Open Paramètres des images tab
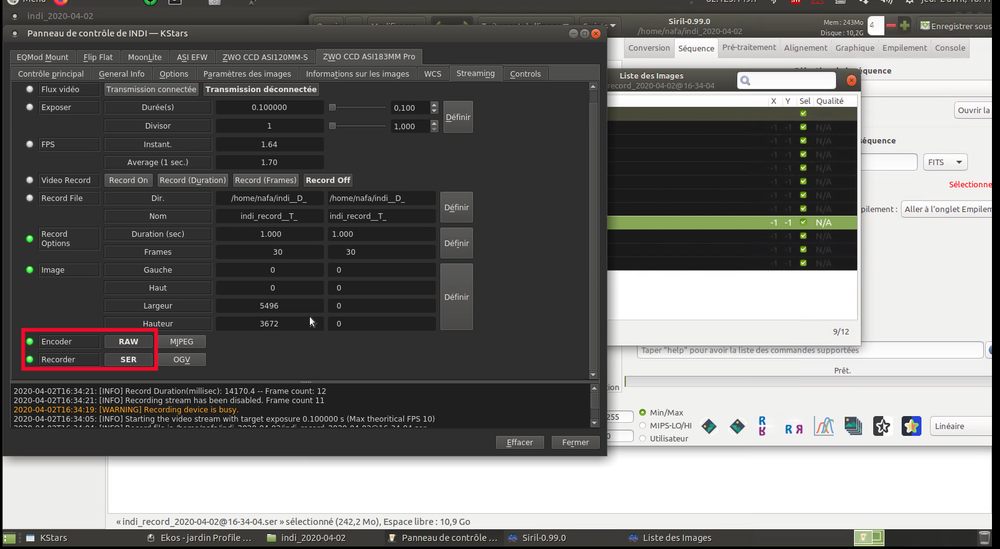 coord(247,74)
